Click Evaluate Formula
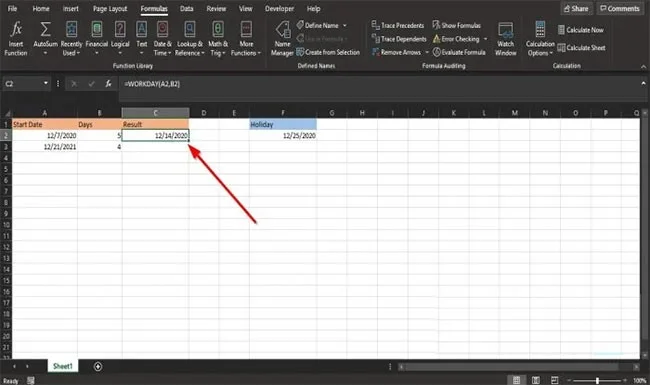Image resolution: width=650 pixels, height=385 pixels. 459,52
